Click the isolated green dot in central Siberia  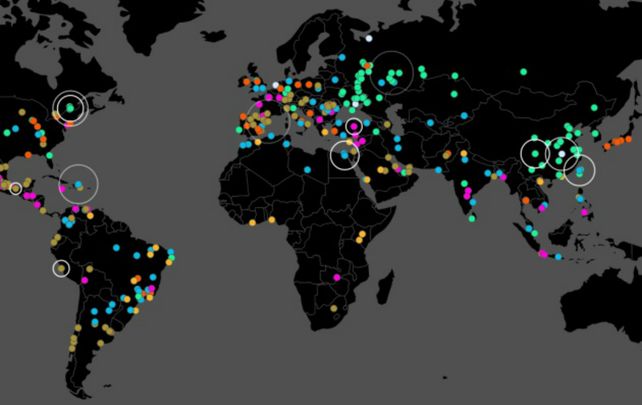(523, 72)
